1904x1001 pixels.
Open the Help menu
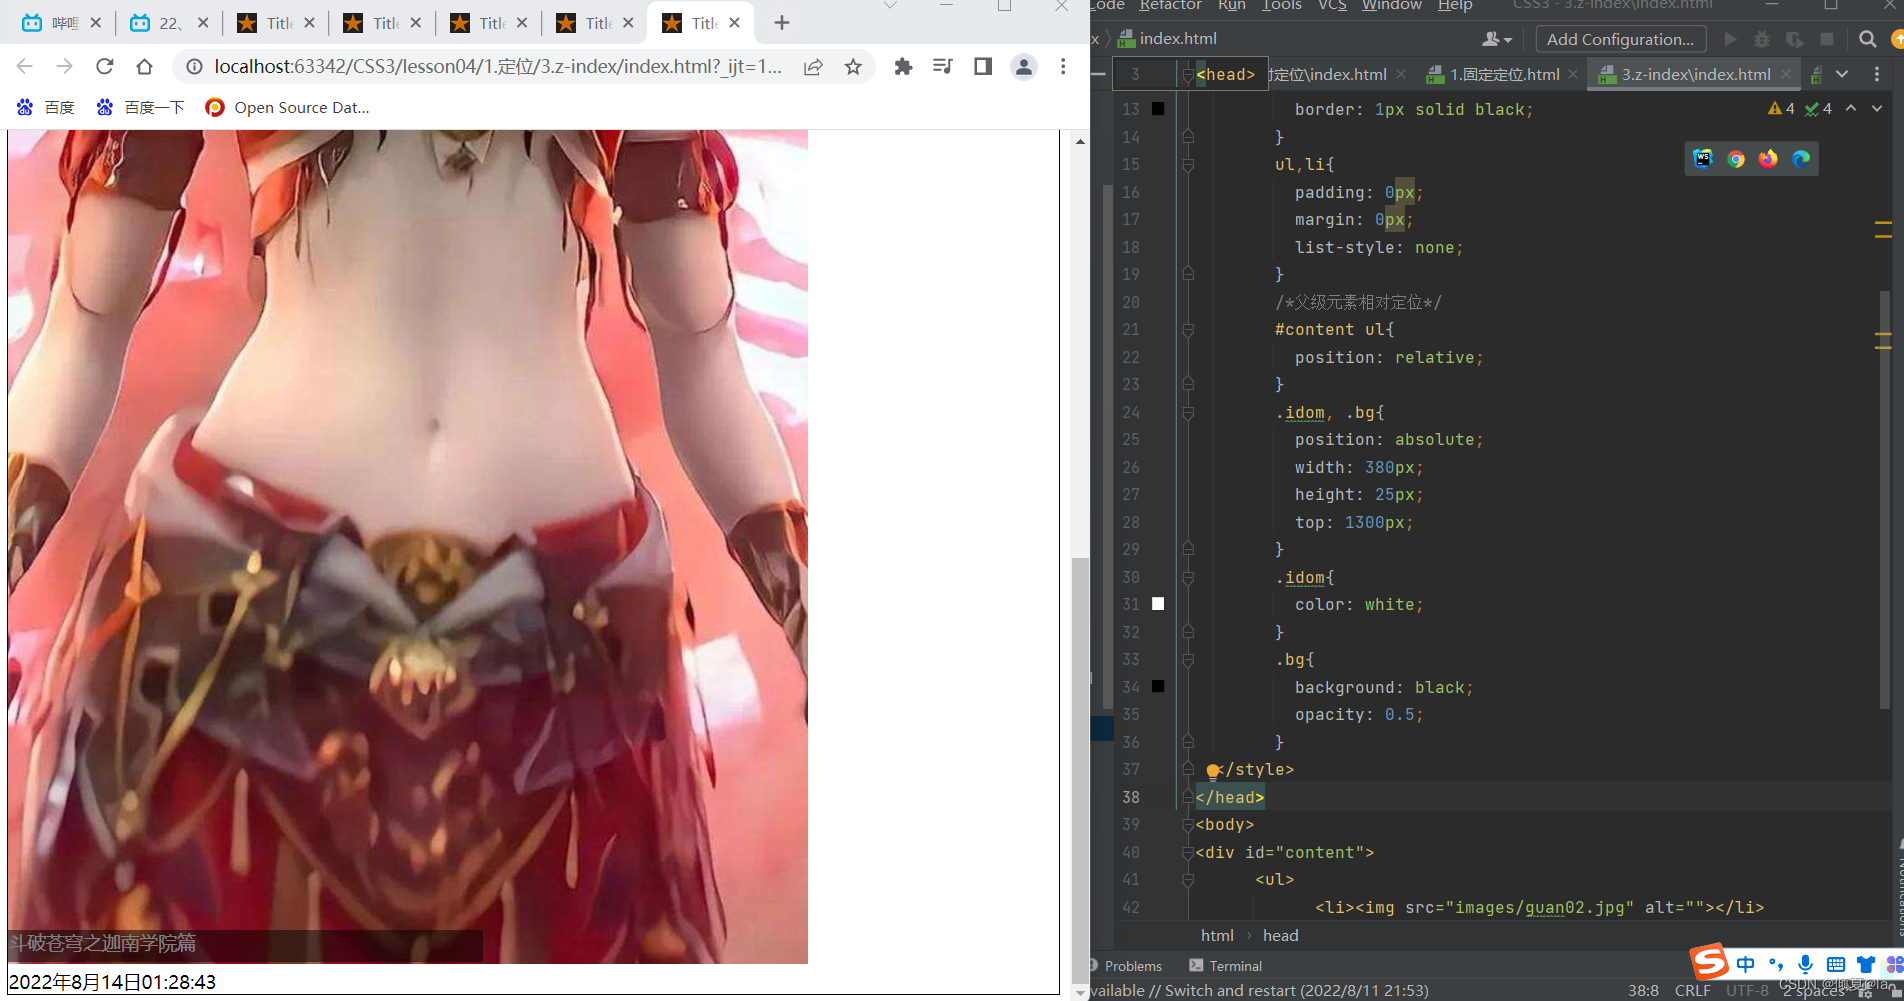coord(1455,5)
